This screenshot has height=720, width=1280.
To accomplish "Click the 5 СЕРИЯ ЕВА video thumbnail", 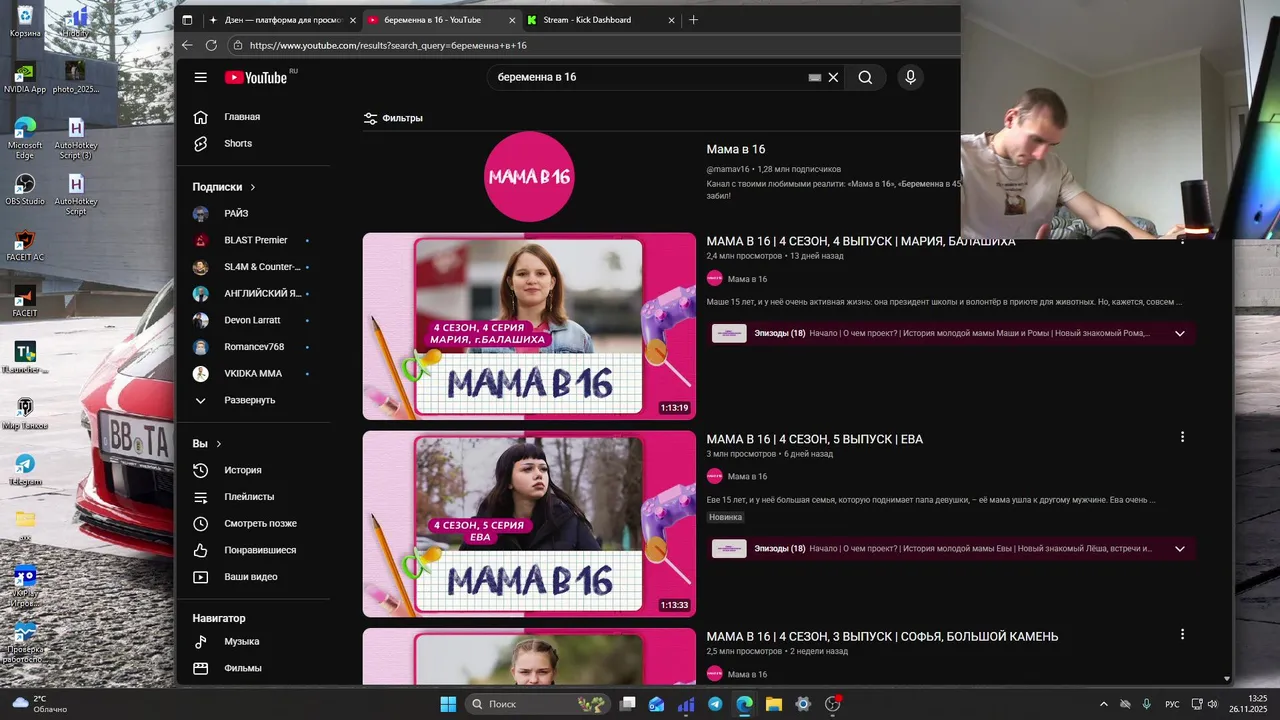I will pos(529,524).
